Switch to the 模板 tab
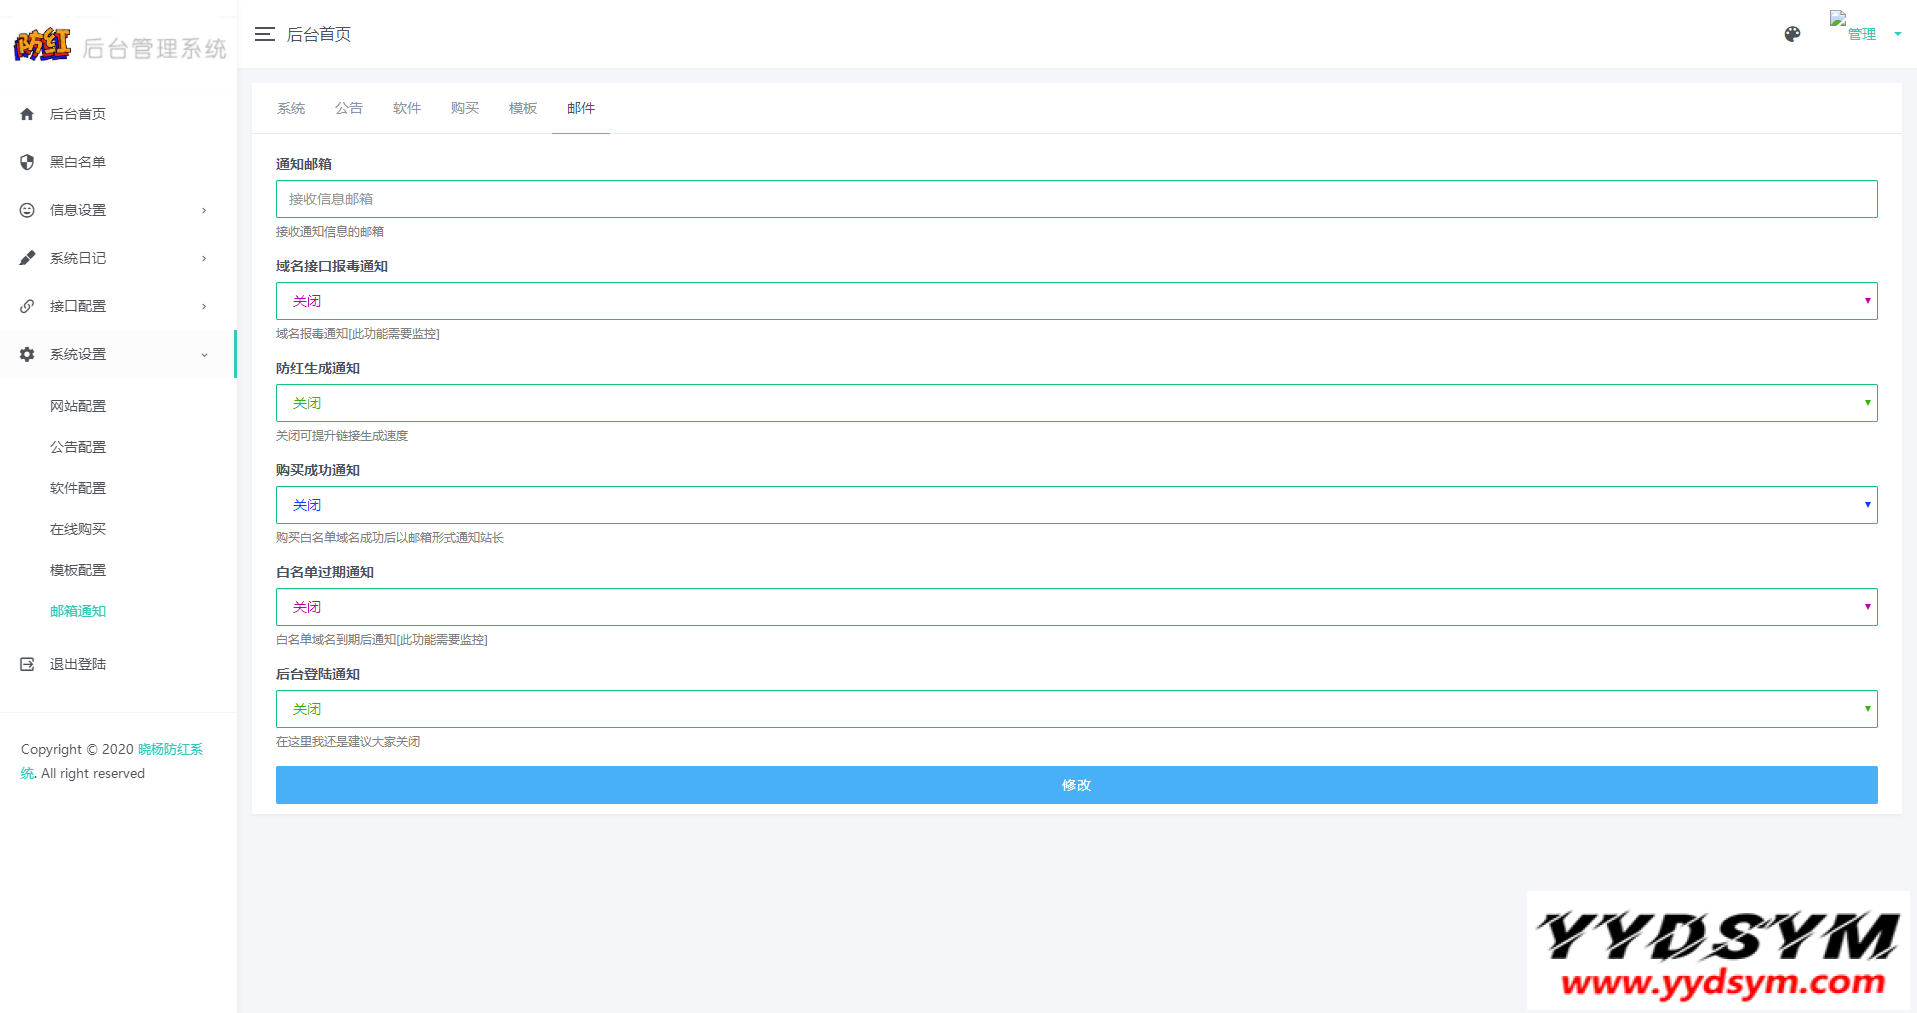The height and width of the screenshot is (1013, 1917). [523, 108]
